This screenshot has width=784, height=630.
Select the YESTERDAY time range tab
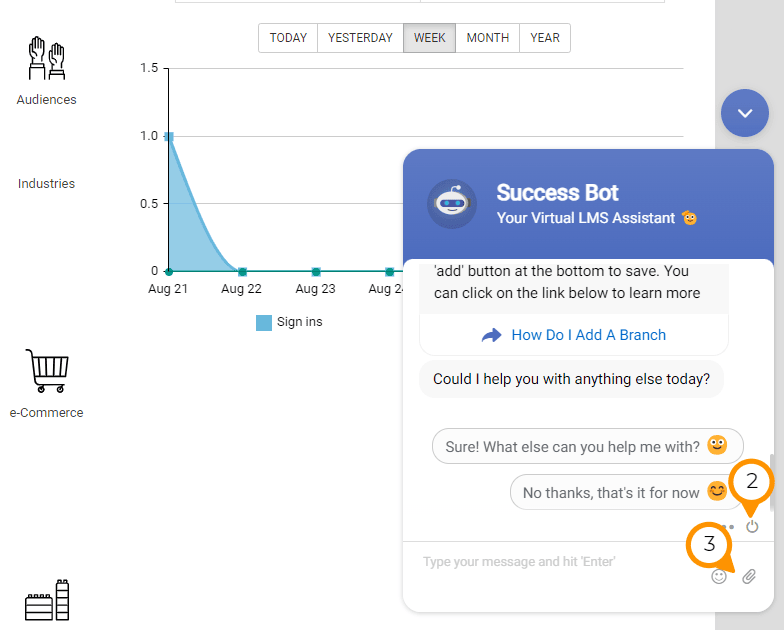click(x=360, y=38)
